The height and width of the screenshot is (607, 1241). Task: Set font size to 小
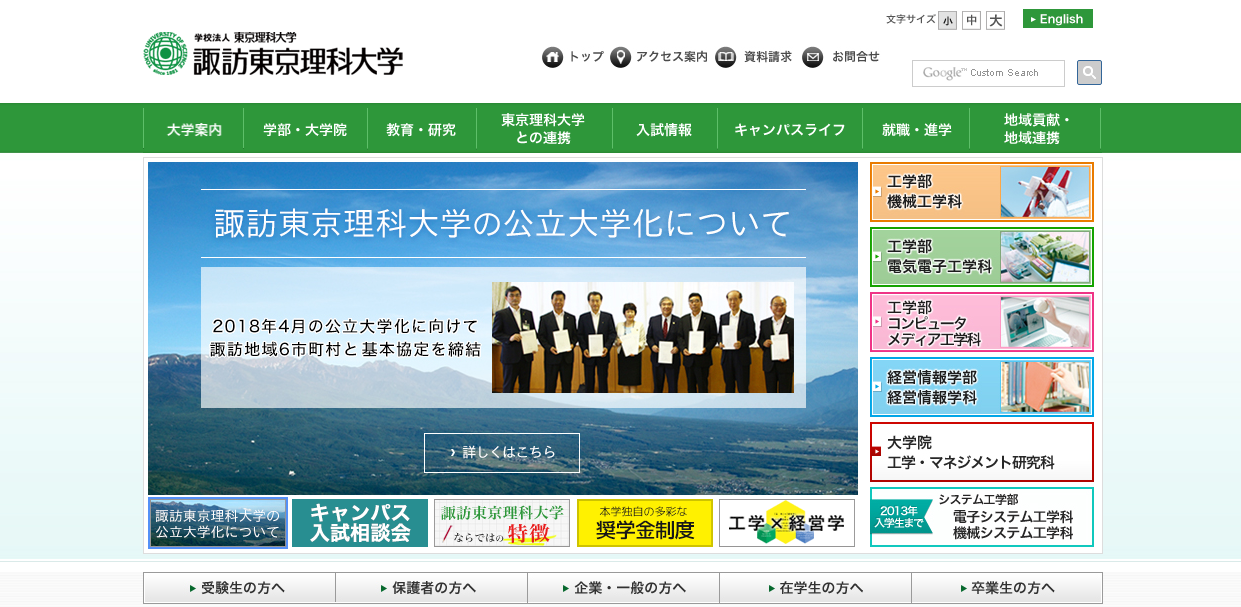pyautogui.click(x=947, y=20)
